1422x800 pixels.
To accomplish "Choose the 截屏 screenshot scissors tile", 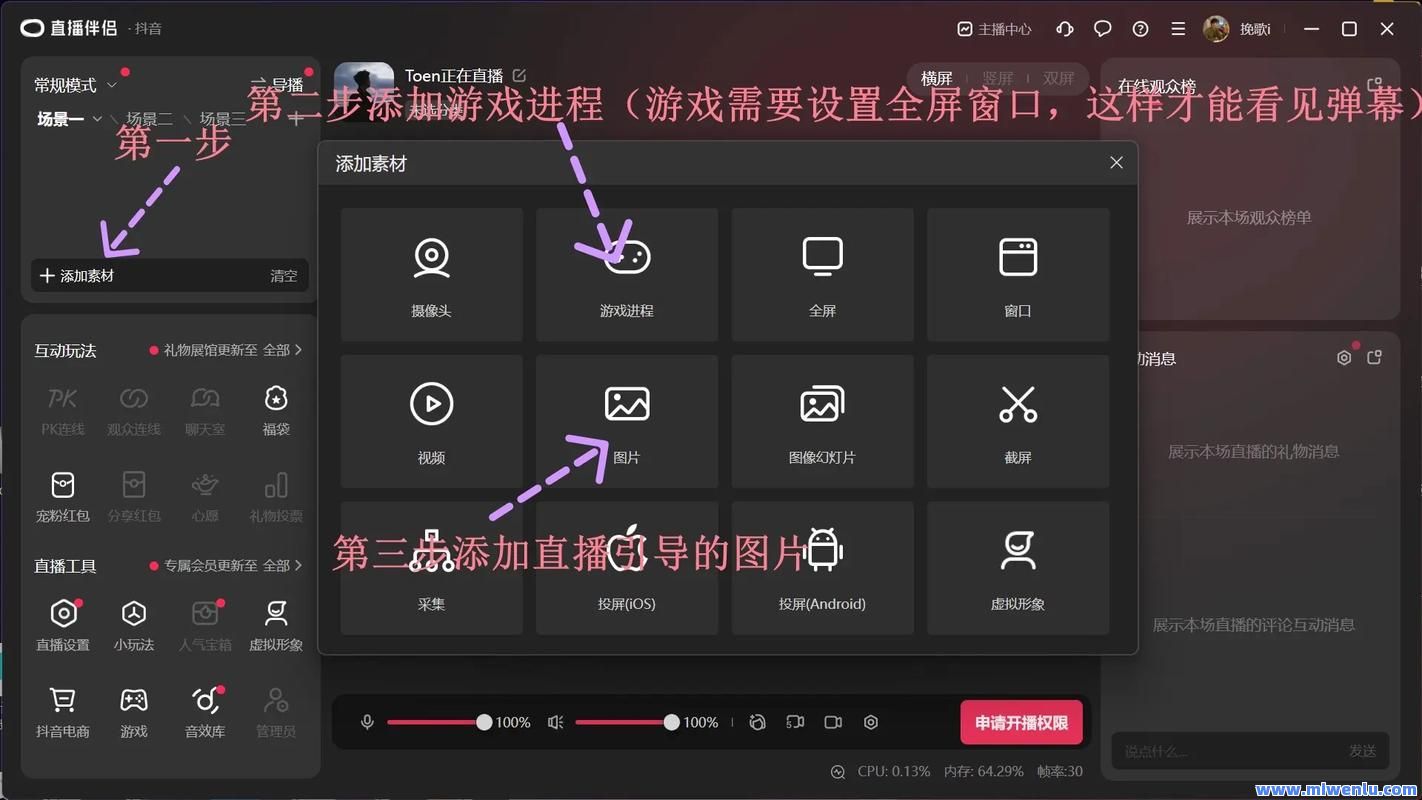I will [x=1017, y=421].
